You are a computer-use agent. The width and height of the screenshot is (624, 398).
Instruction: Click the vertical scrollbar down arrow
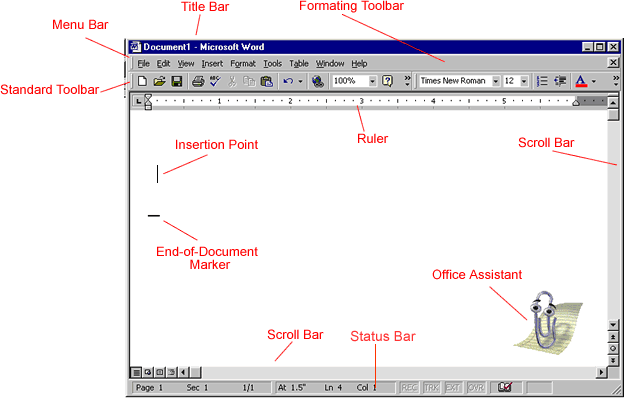click(613, 325)
